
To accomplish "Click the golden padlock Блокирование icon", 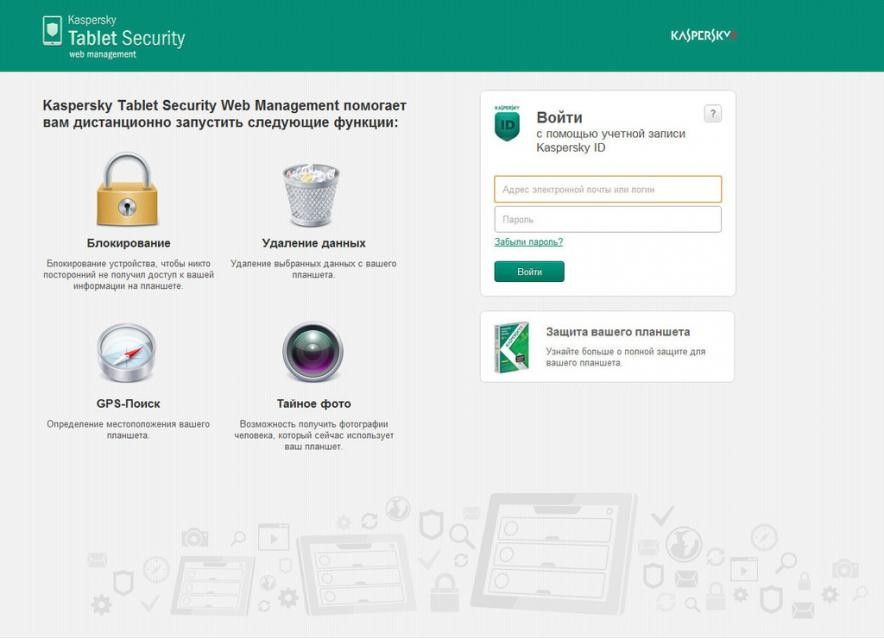I will click(x=128, y=190).
